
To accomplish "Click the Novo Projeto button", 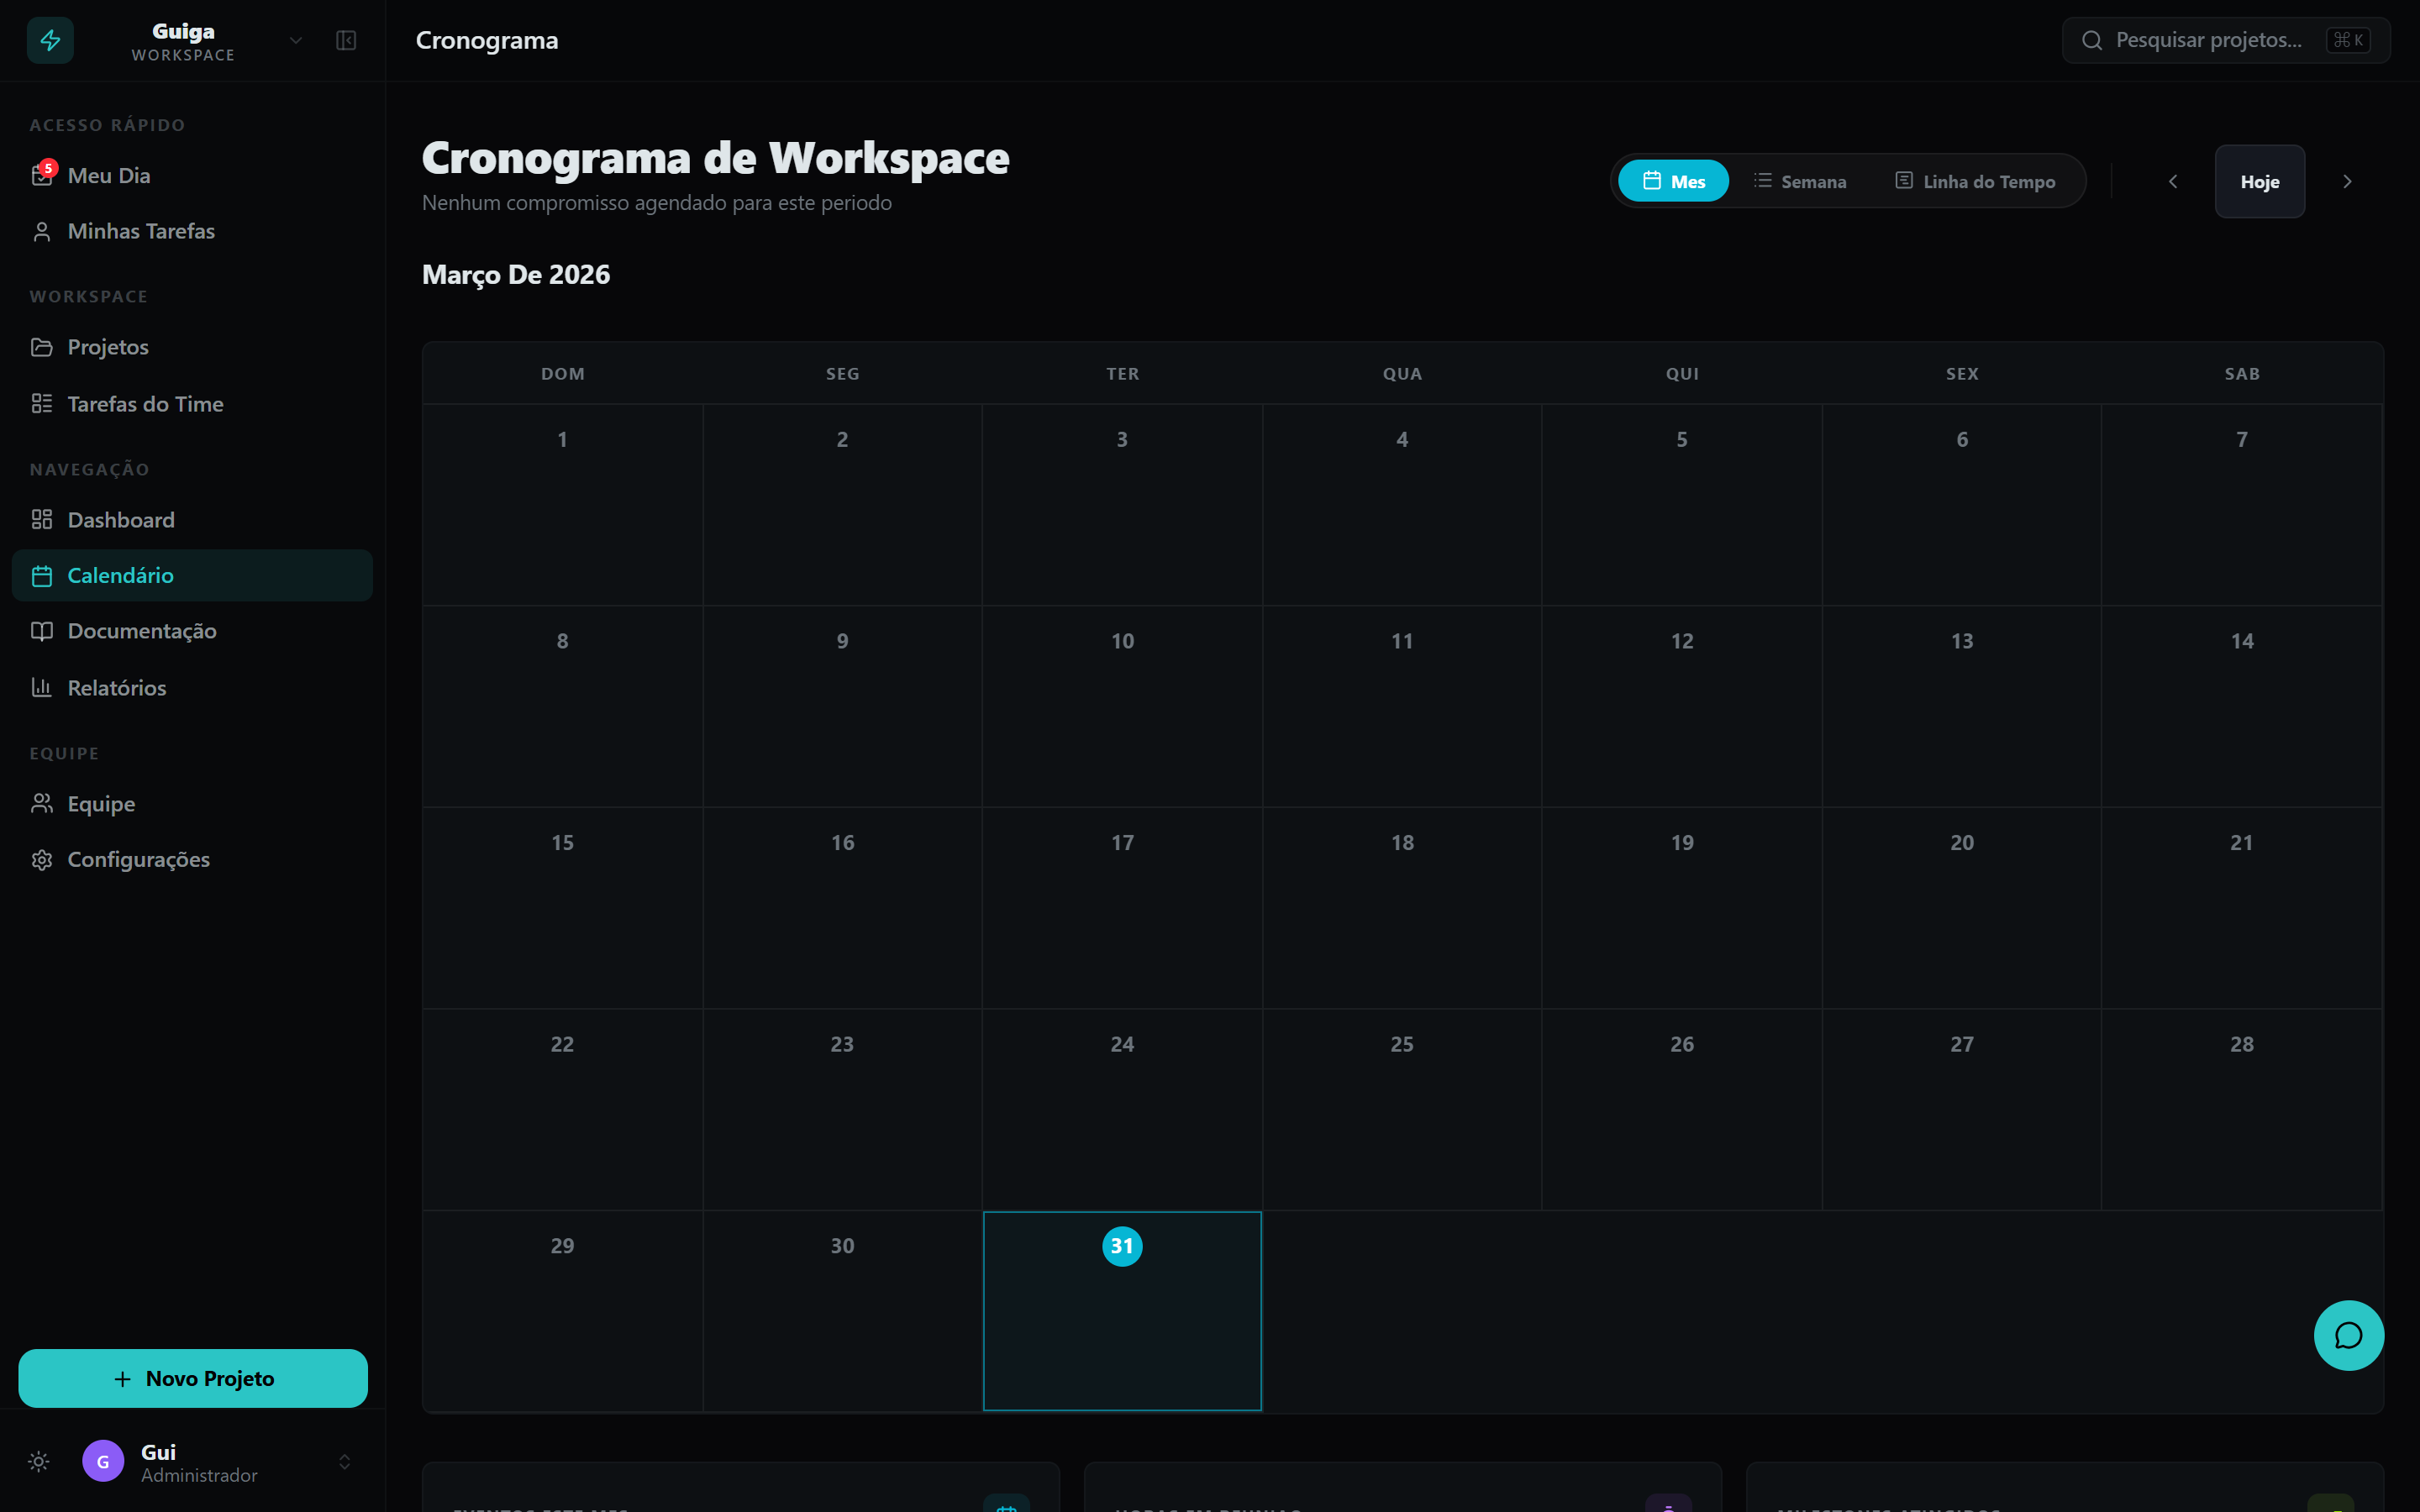I will pyautogui.click(x=192, y=1378).
